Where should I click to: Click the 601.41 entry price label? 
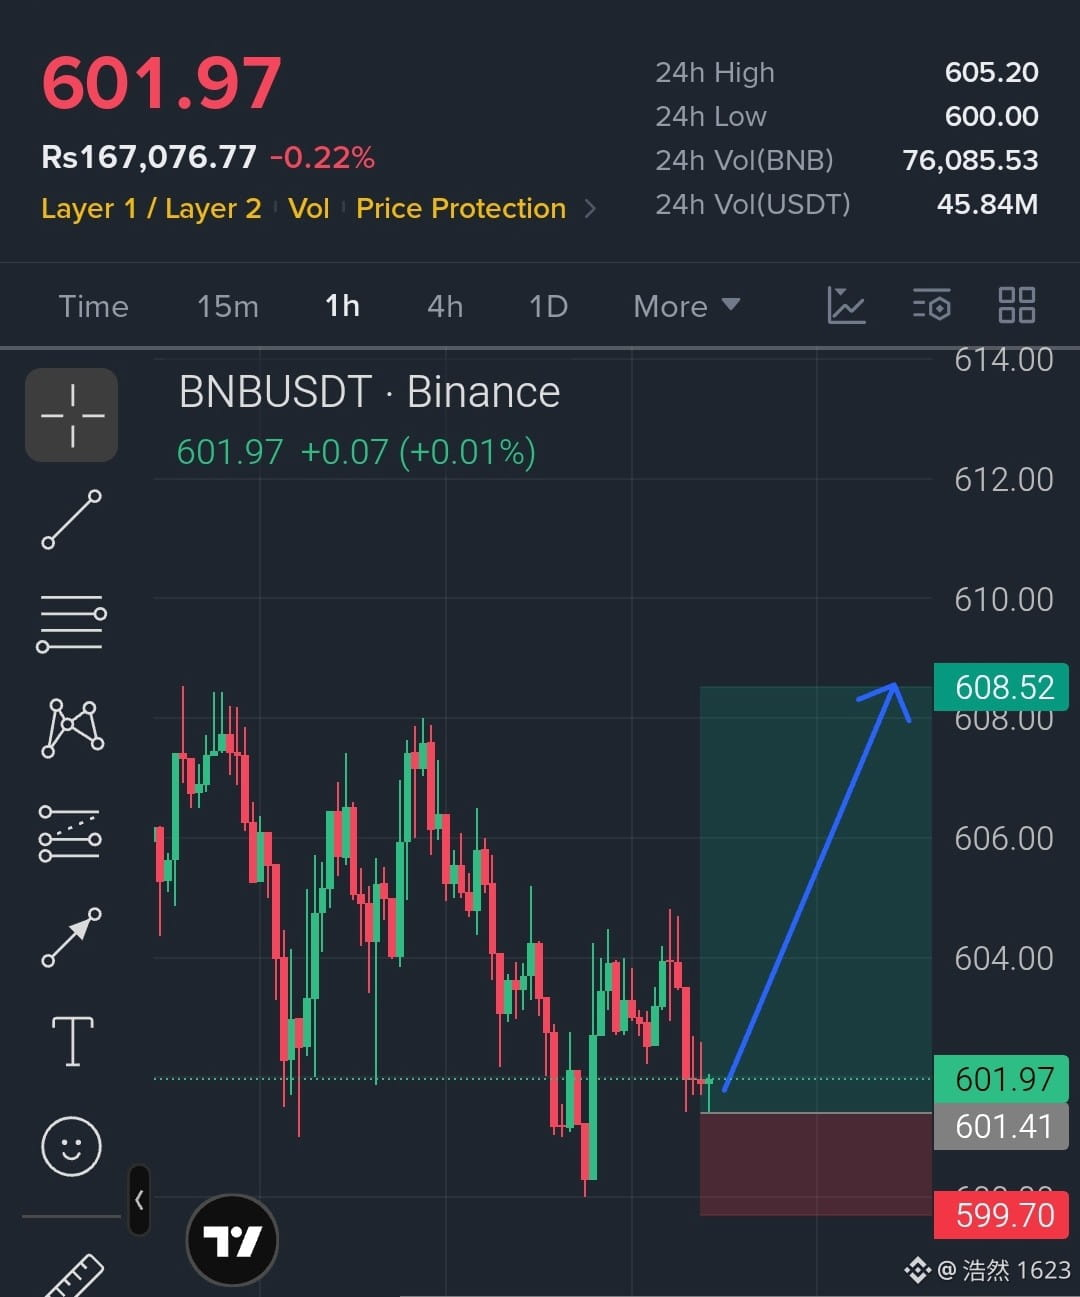(x=1001, y=1126)
